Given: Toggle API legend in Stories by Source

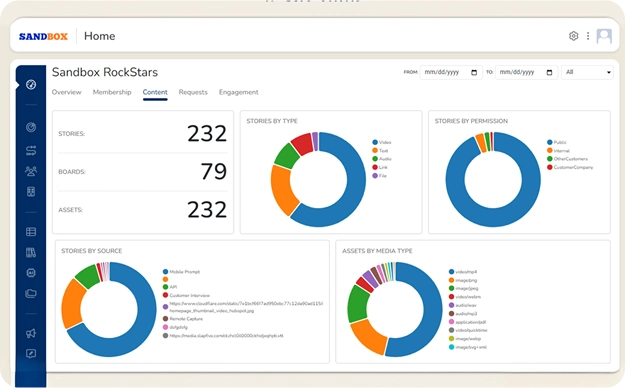Looking at the screenshot, I should (x=170, y=287).
